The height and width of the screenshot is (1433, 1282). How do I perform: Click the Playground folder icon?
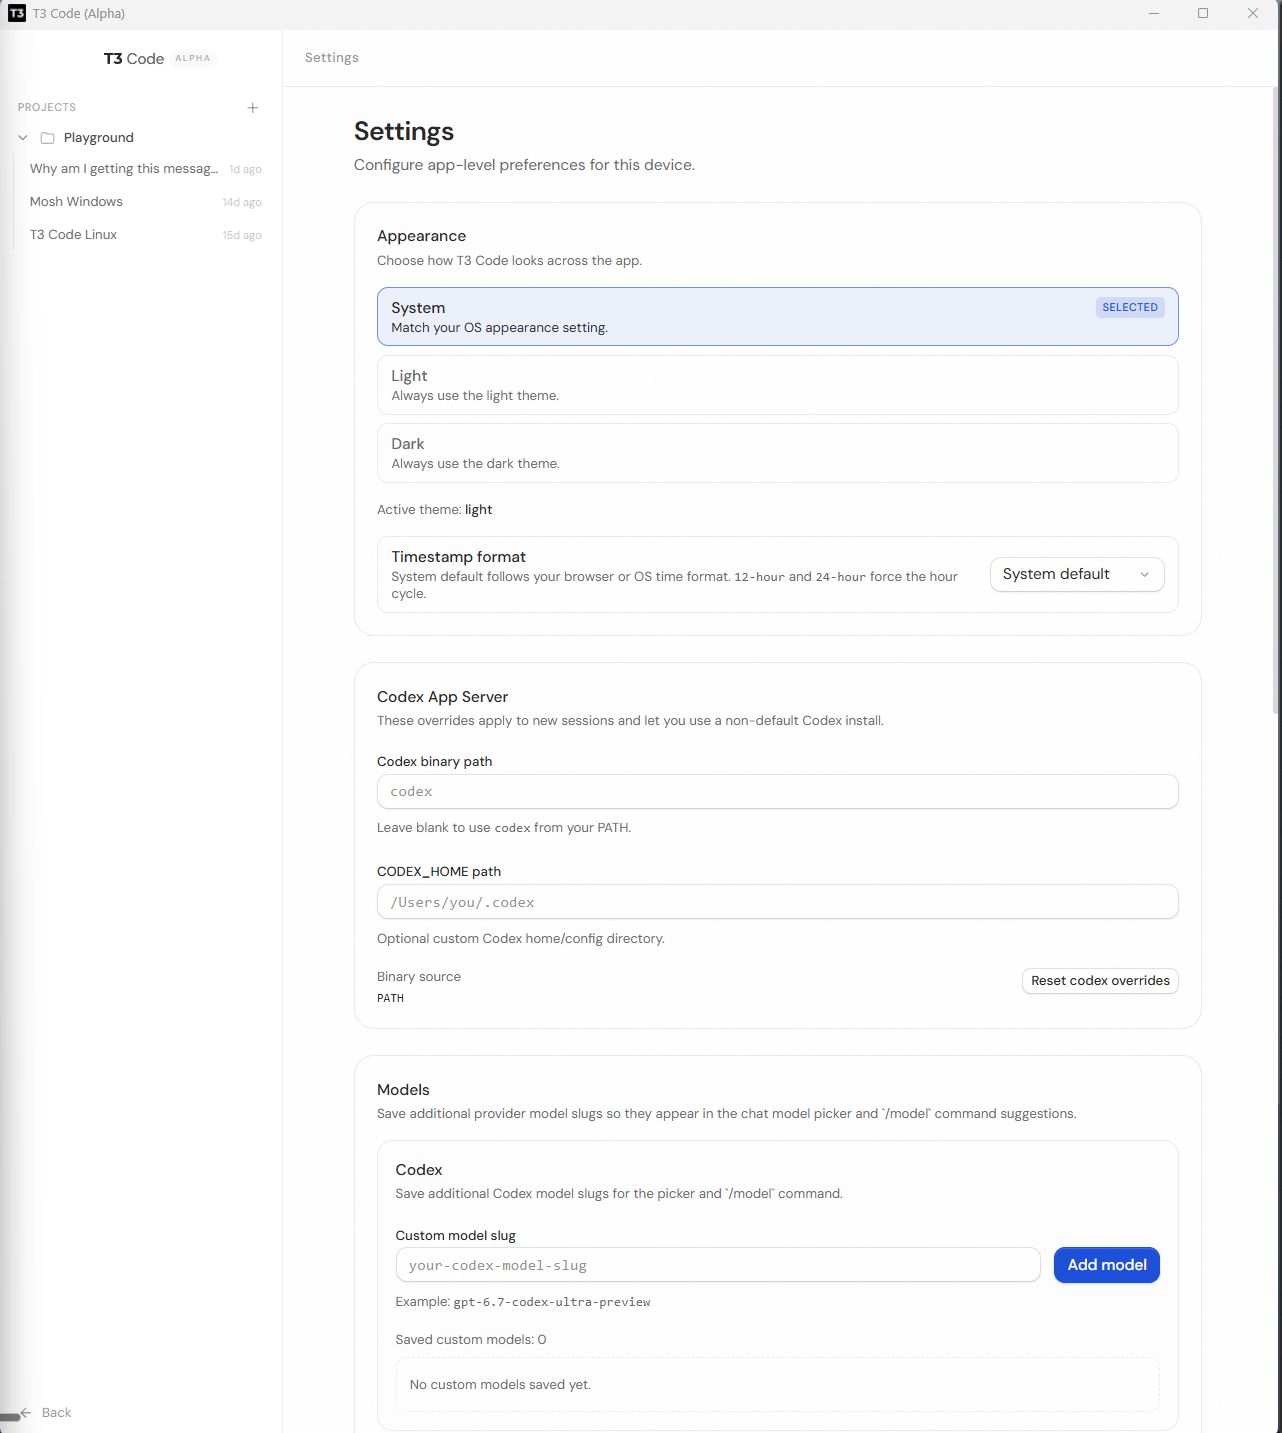point(47,138)
